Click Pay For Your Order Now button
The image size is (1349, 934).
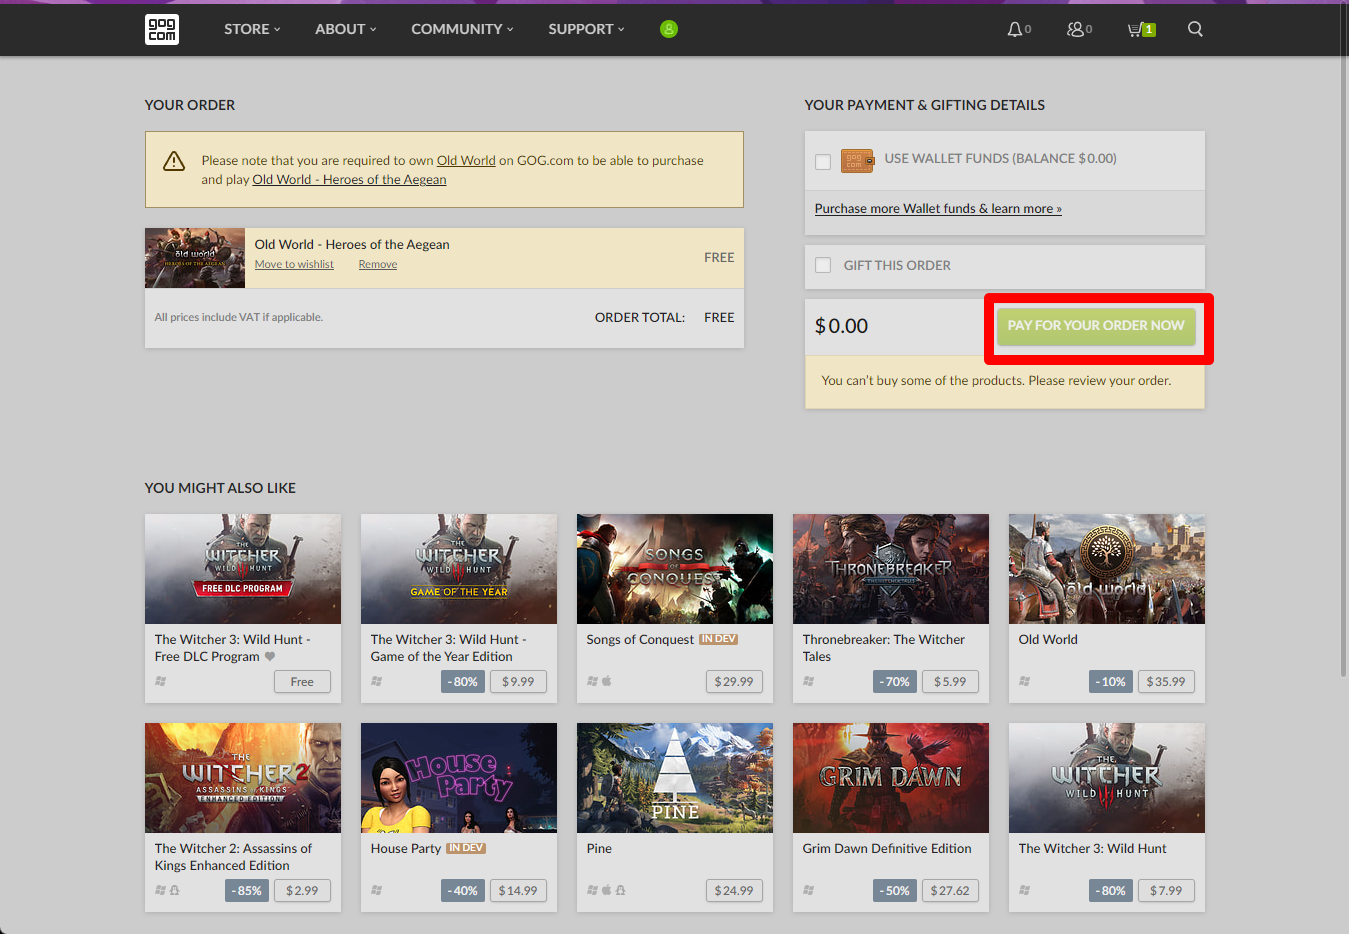tap(1096, 326)
